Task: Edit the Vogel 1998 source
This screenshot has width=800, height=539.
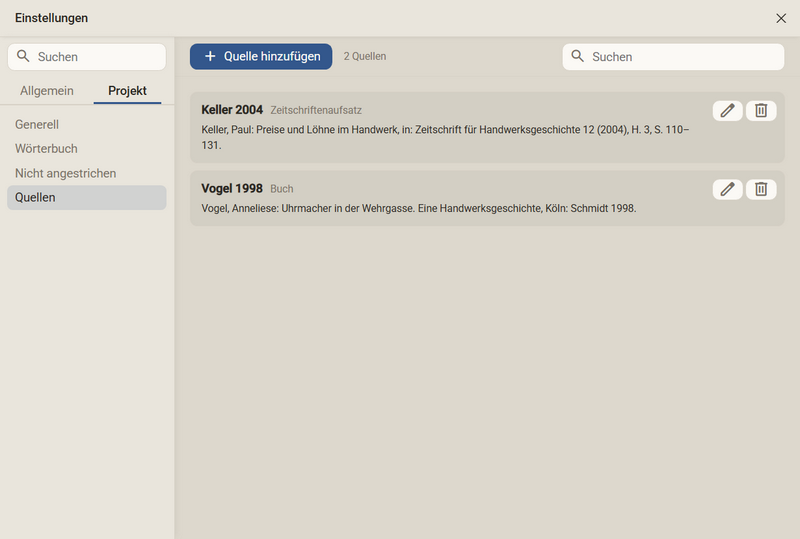Action: [727, 189]
